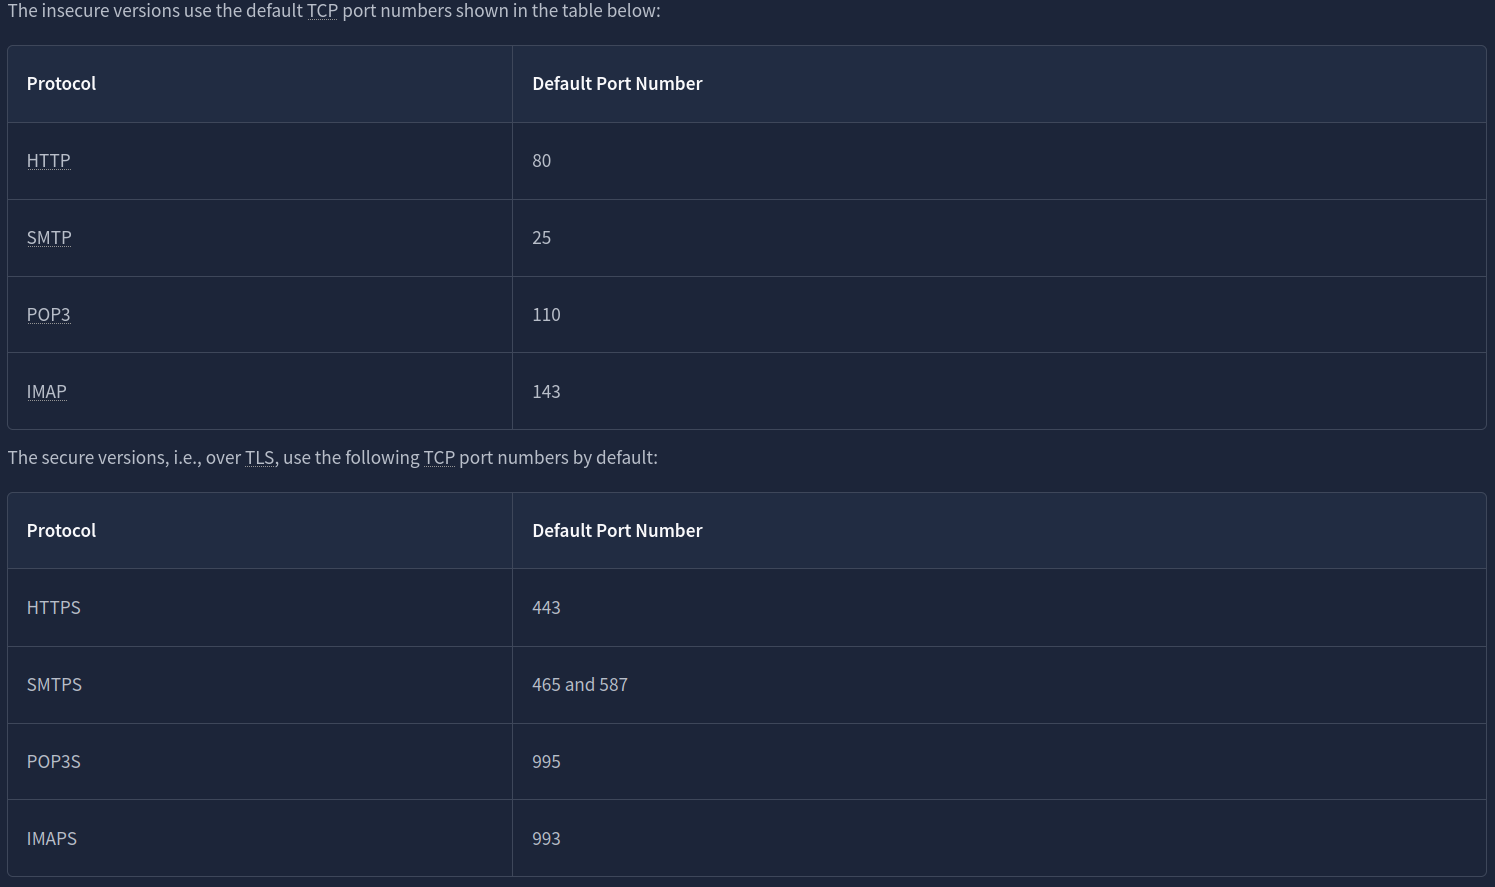Image resolution: width=1495 pixels, height=887 pixels.
Task: Select the port 993 value
Action: point(546,839)
